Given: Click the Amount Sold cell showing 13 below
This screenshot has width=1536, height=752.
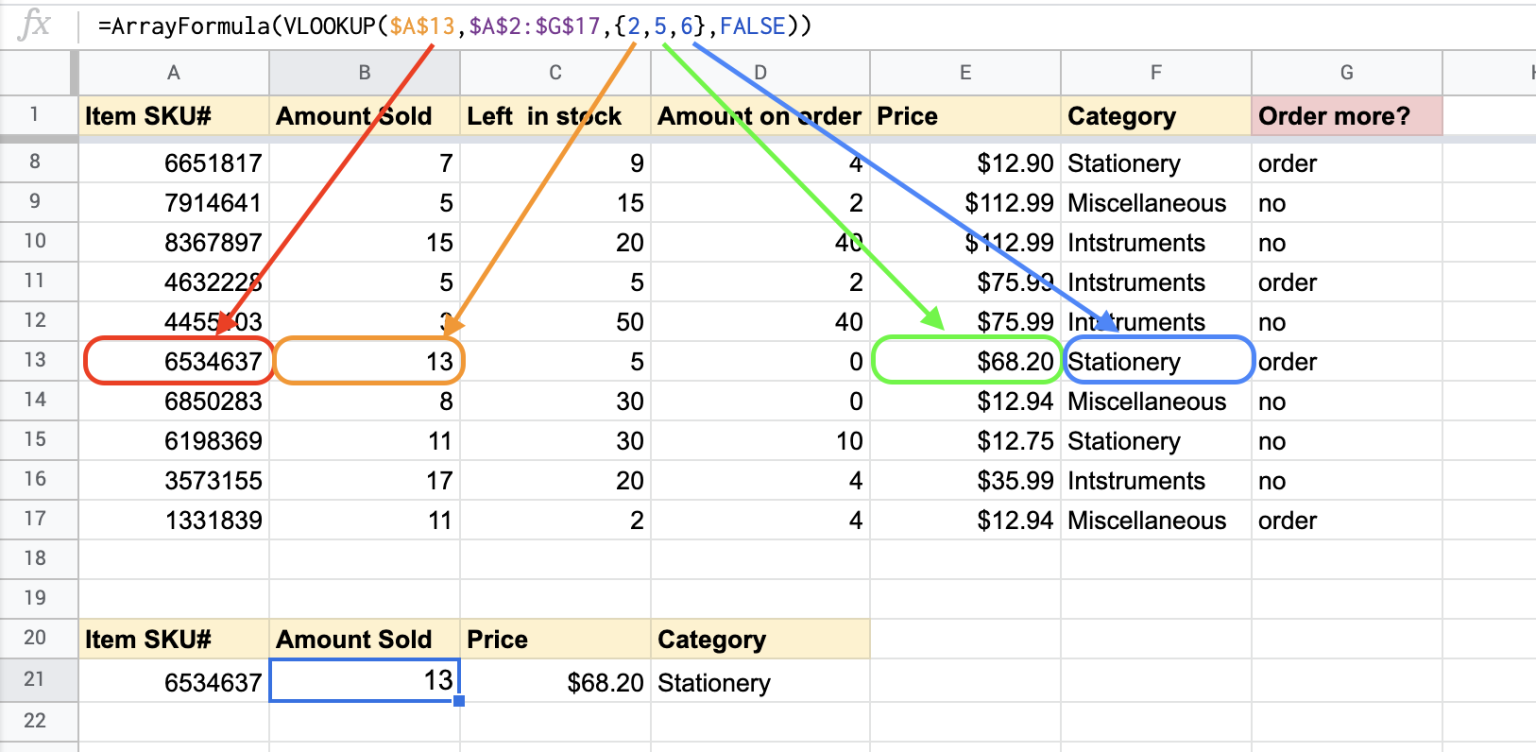Looking at the screenshot, I should (363, 681).
